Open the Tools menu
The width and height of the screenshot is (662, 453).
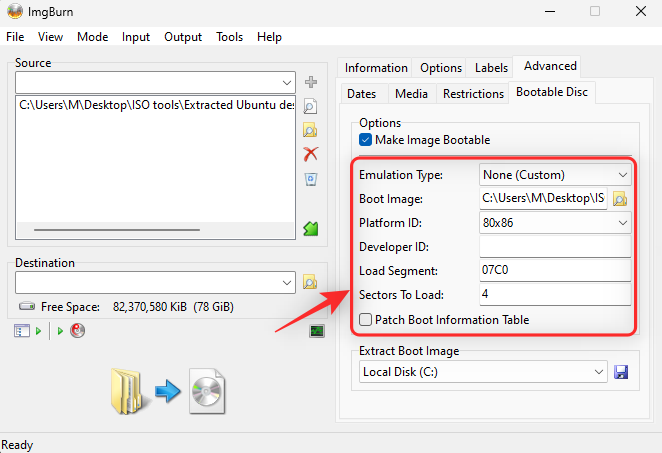click(229, 37)
